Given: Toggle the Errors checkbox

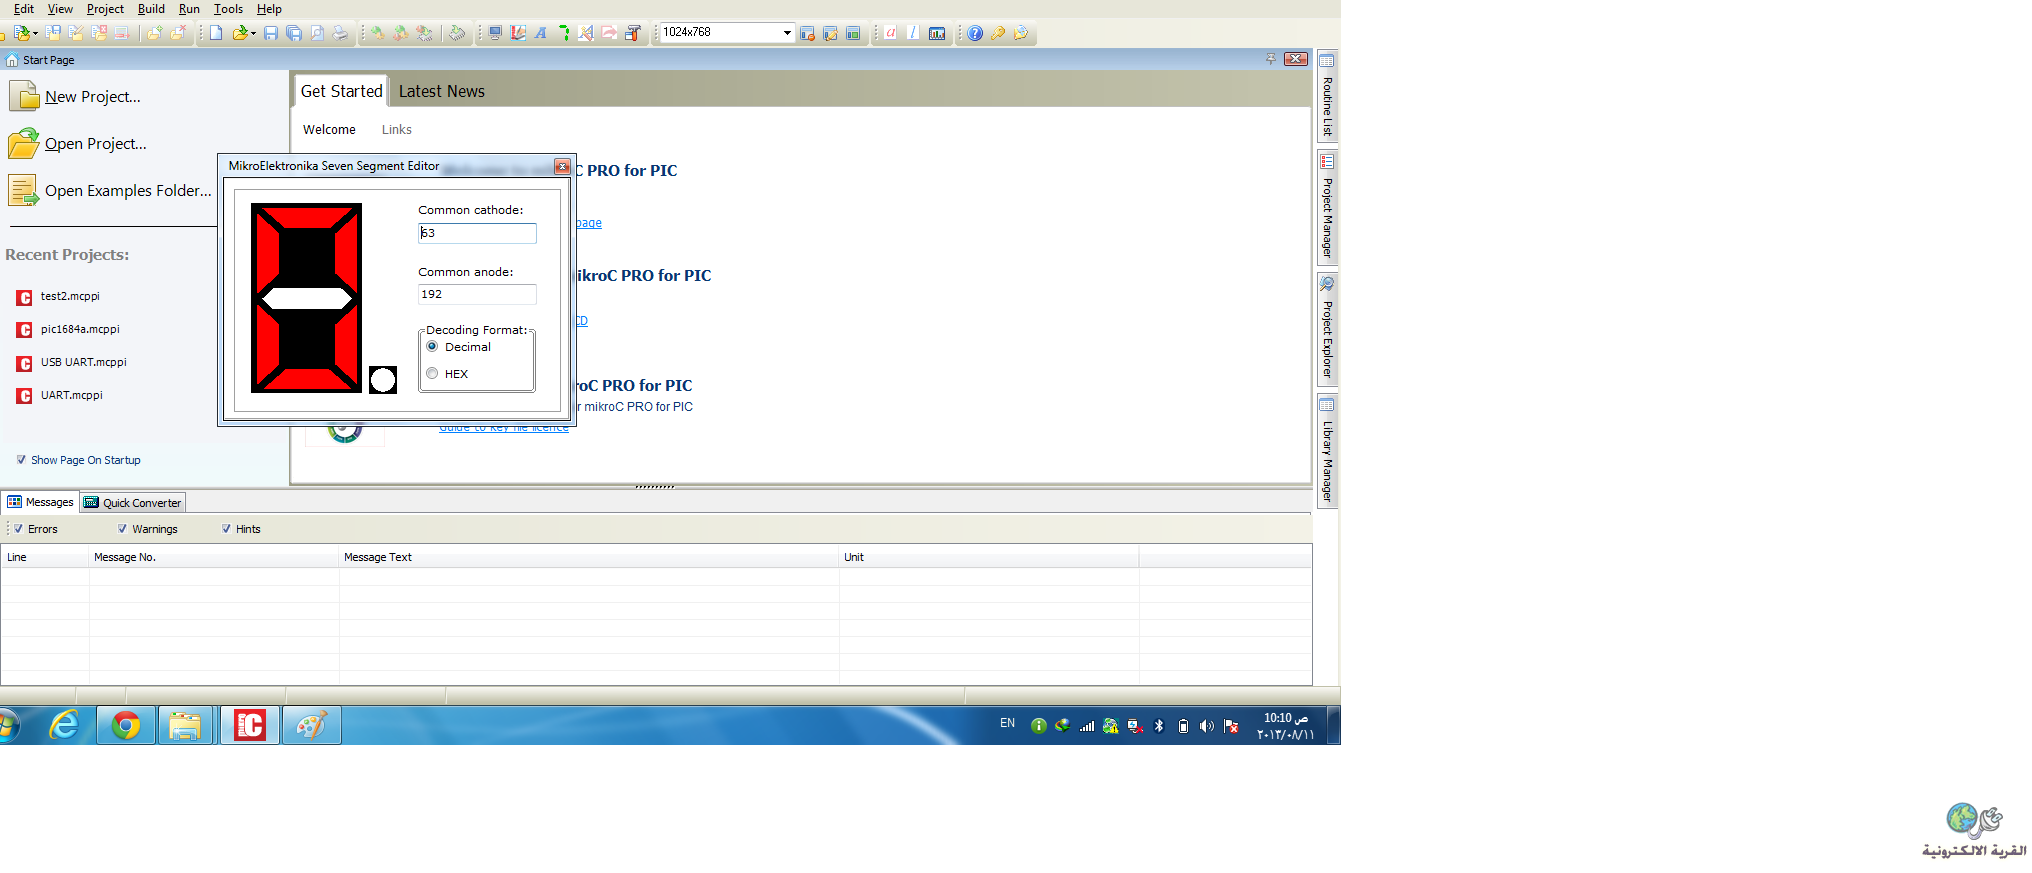Looking at the screenshot, I should tap(18, 529).
